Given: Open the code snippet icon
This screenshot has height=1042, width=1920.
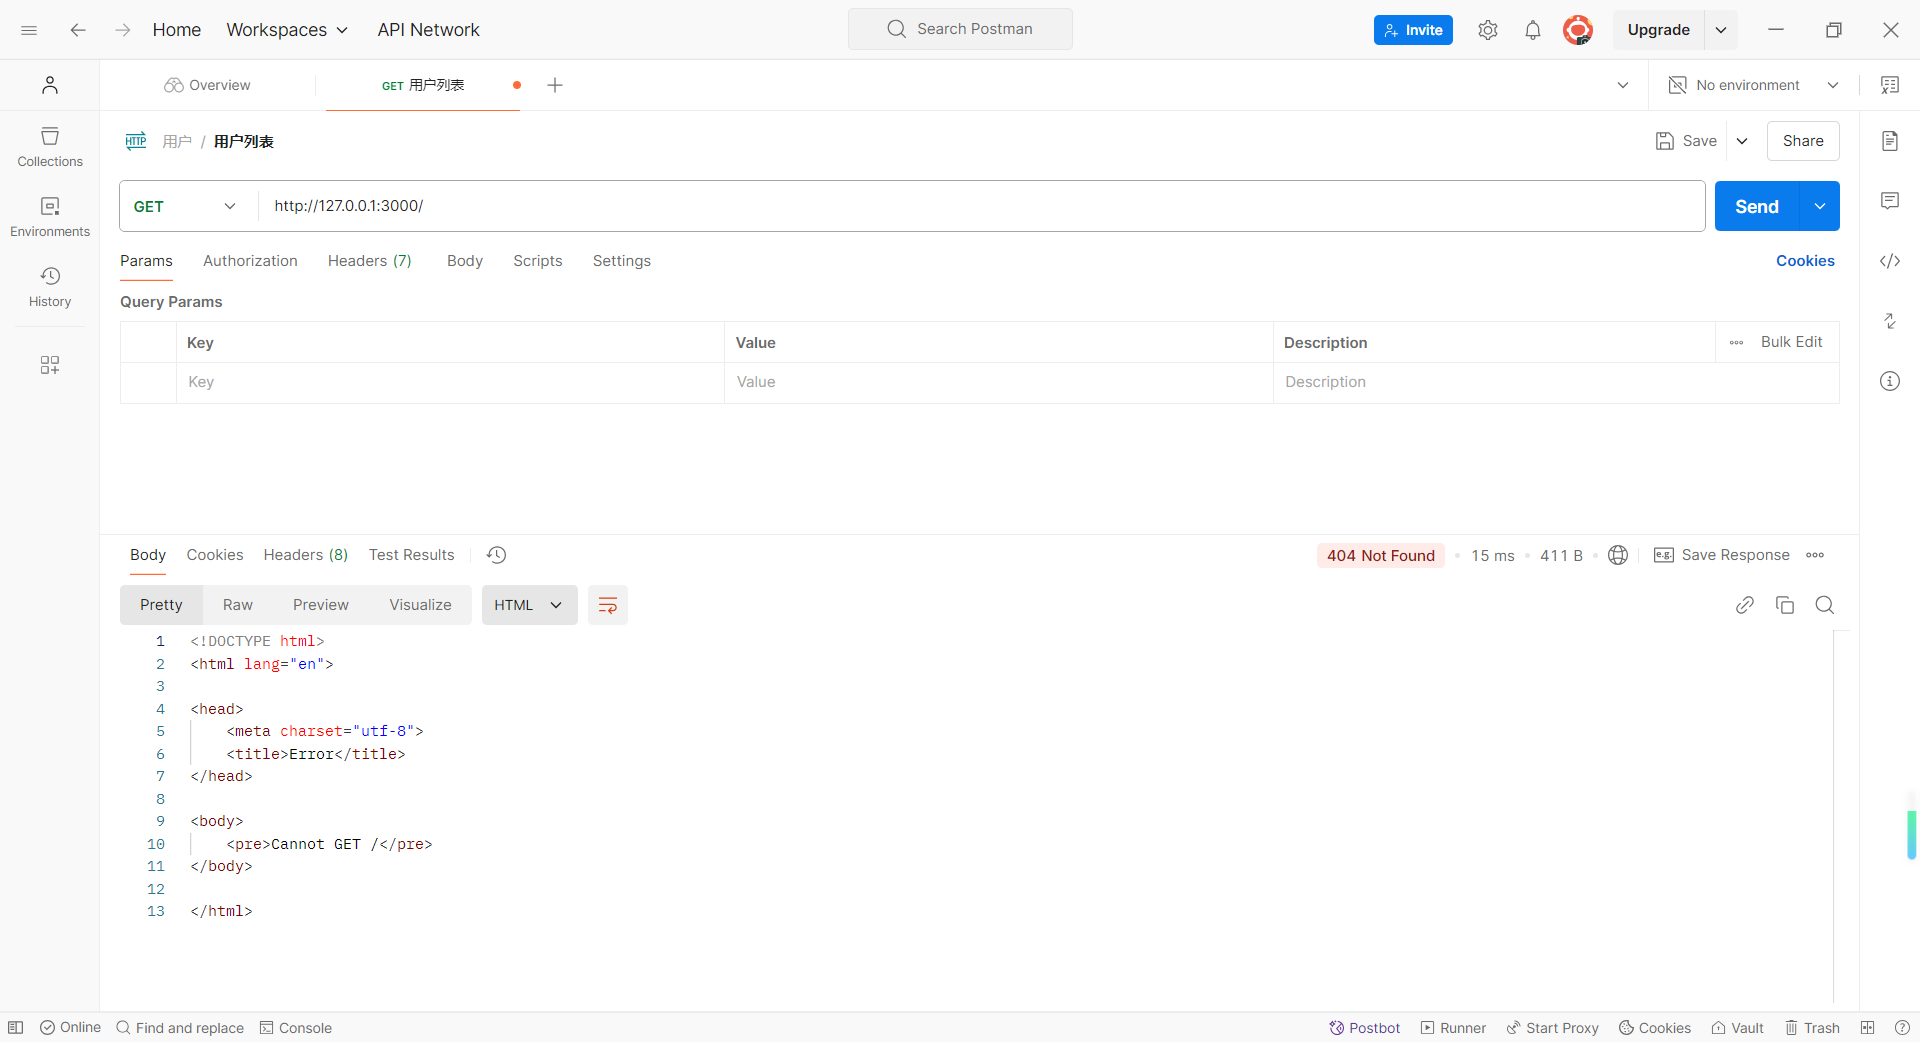Looking at the screenshot, I should (1890, 261).
